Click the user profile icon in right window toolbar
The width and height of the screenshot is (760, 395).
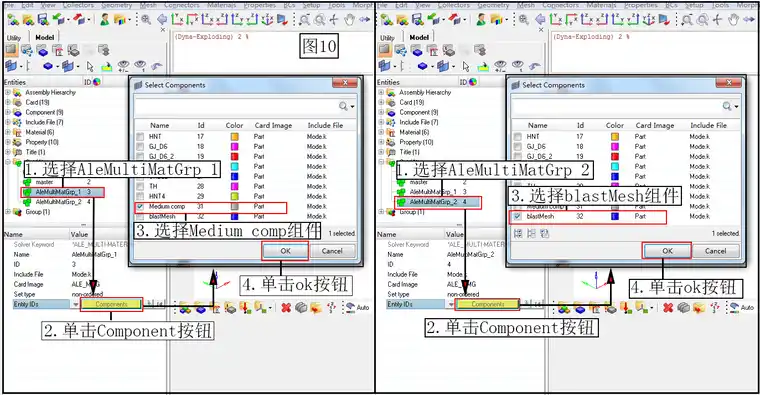pos(480,20)
